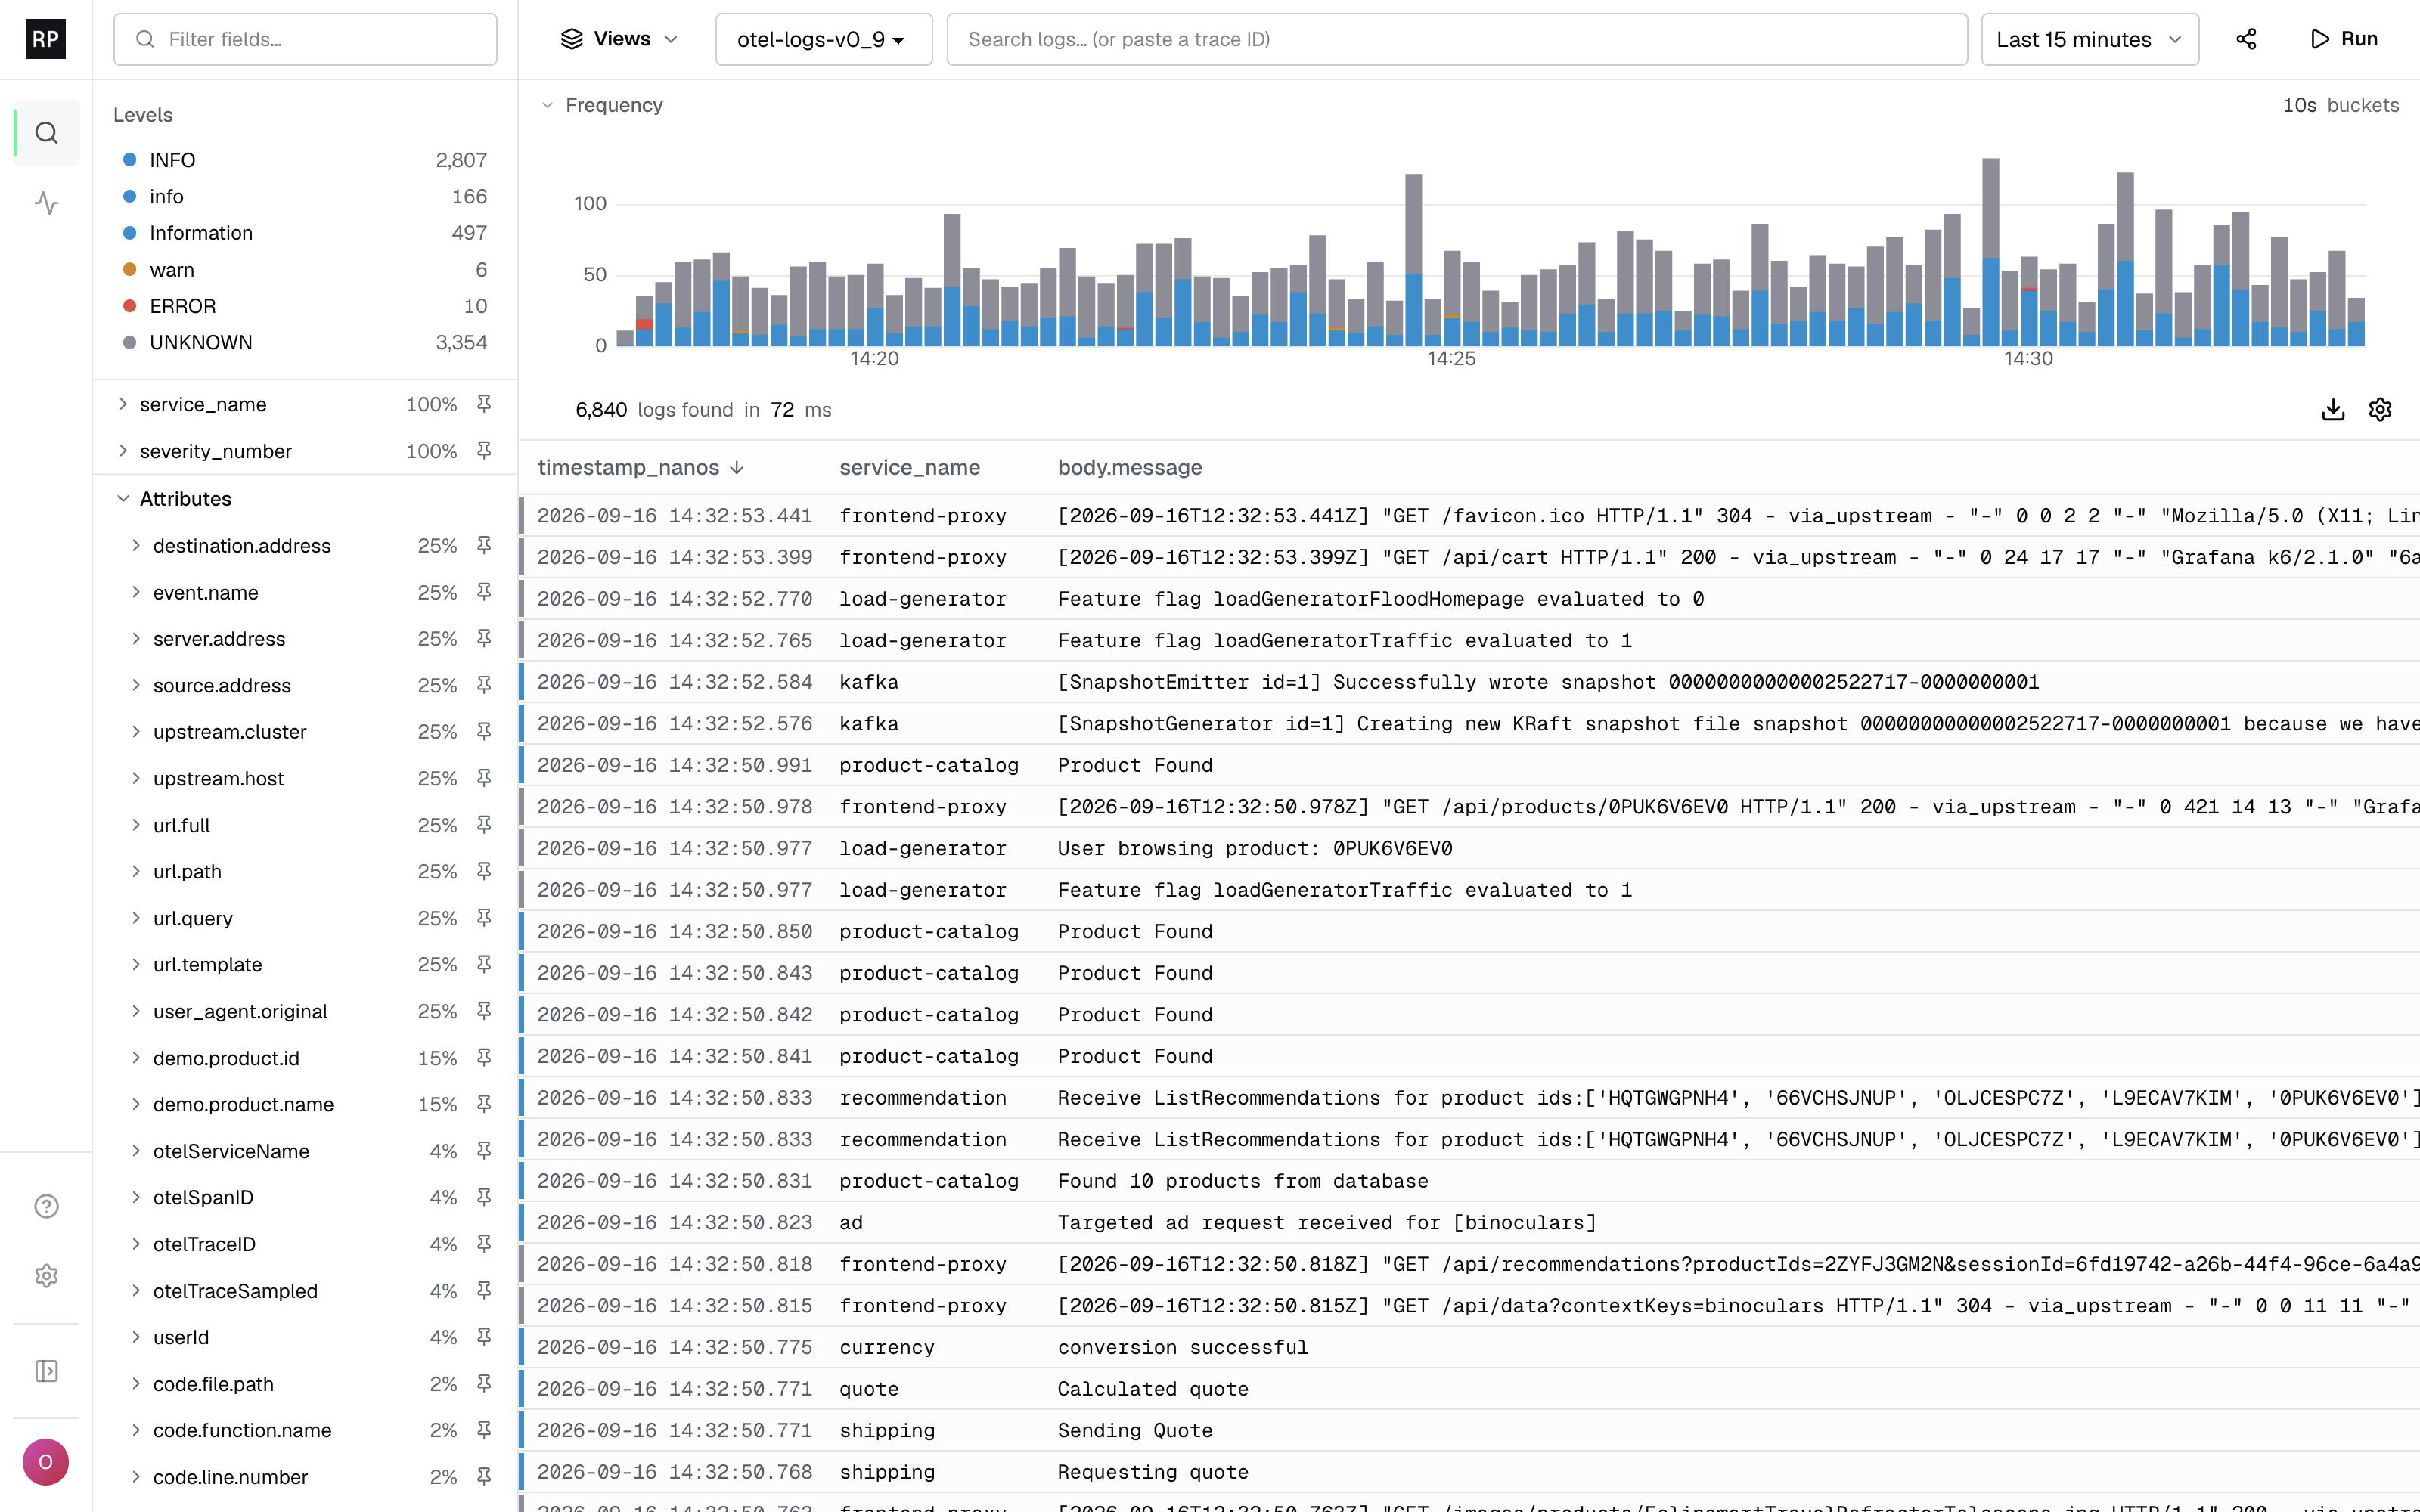Toggle the ERROR level filter
Image resolution: width=2420 pixels, height=1512 pixels.
pyautogui.click(x=305, y=306)
